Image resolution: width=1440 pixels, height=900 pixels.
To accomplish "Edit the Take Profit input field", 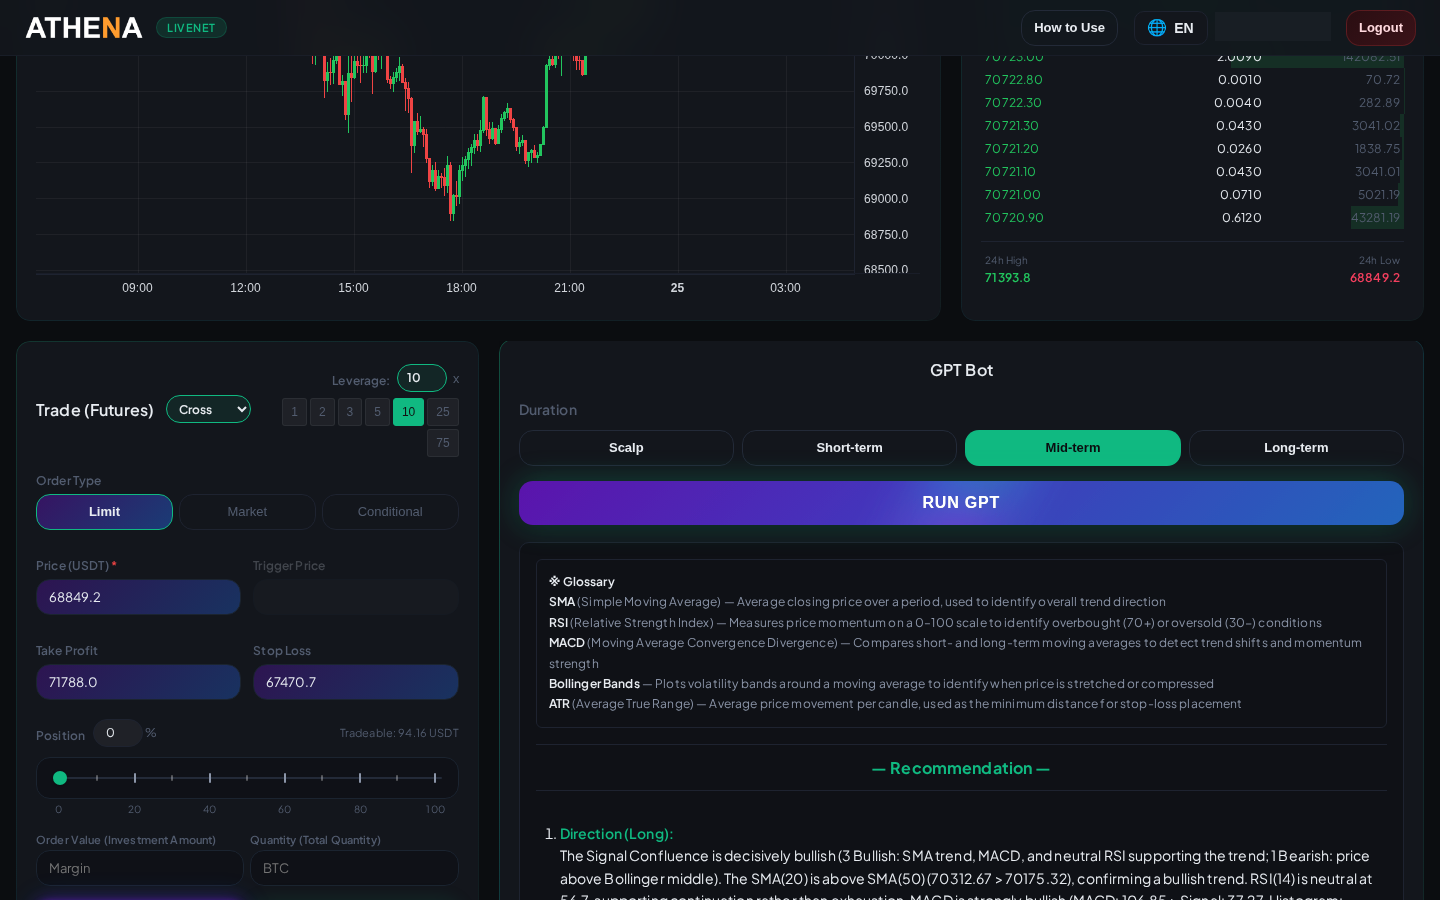I will [138, 682].
